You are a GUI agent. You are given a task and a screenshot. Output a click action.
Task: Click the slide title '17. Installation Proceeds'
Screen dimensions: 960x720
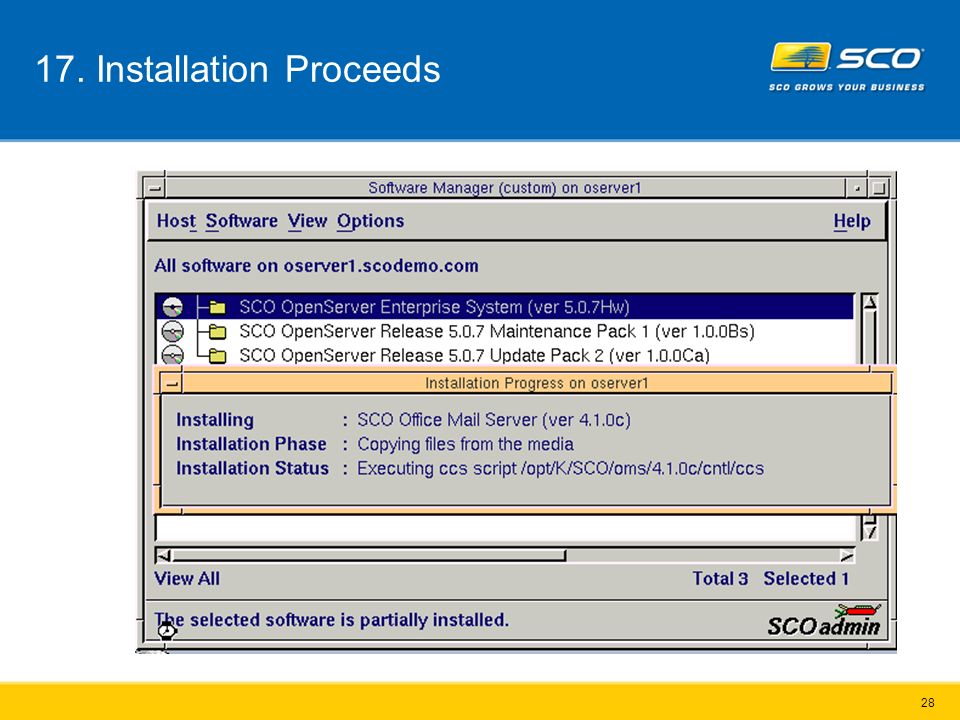(238, 69)
